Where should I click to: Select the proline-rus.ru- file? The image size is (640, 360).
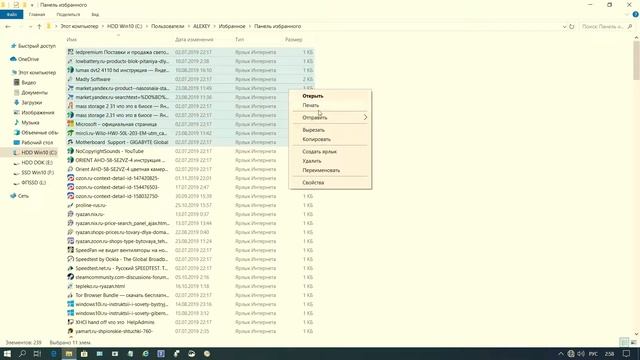[91, 205]
